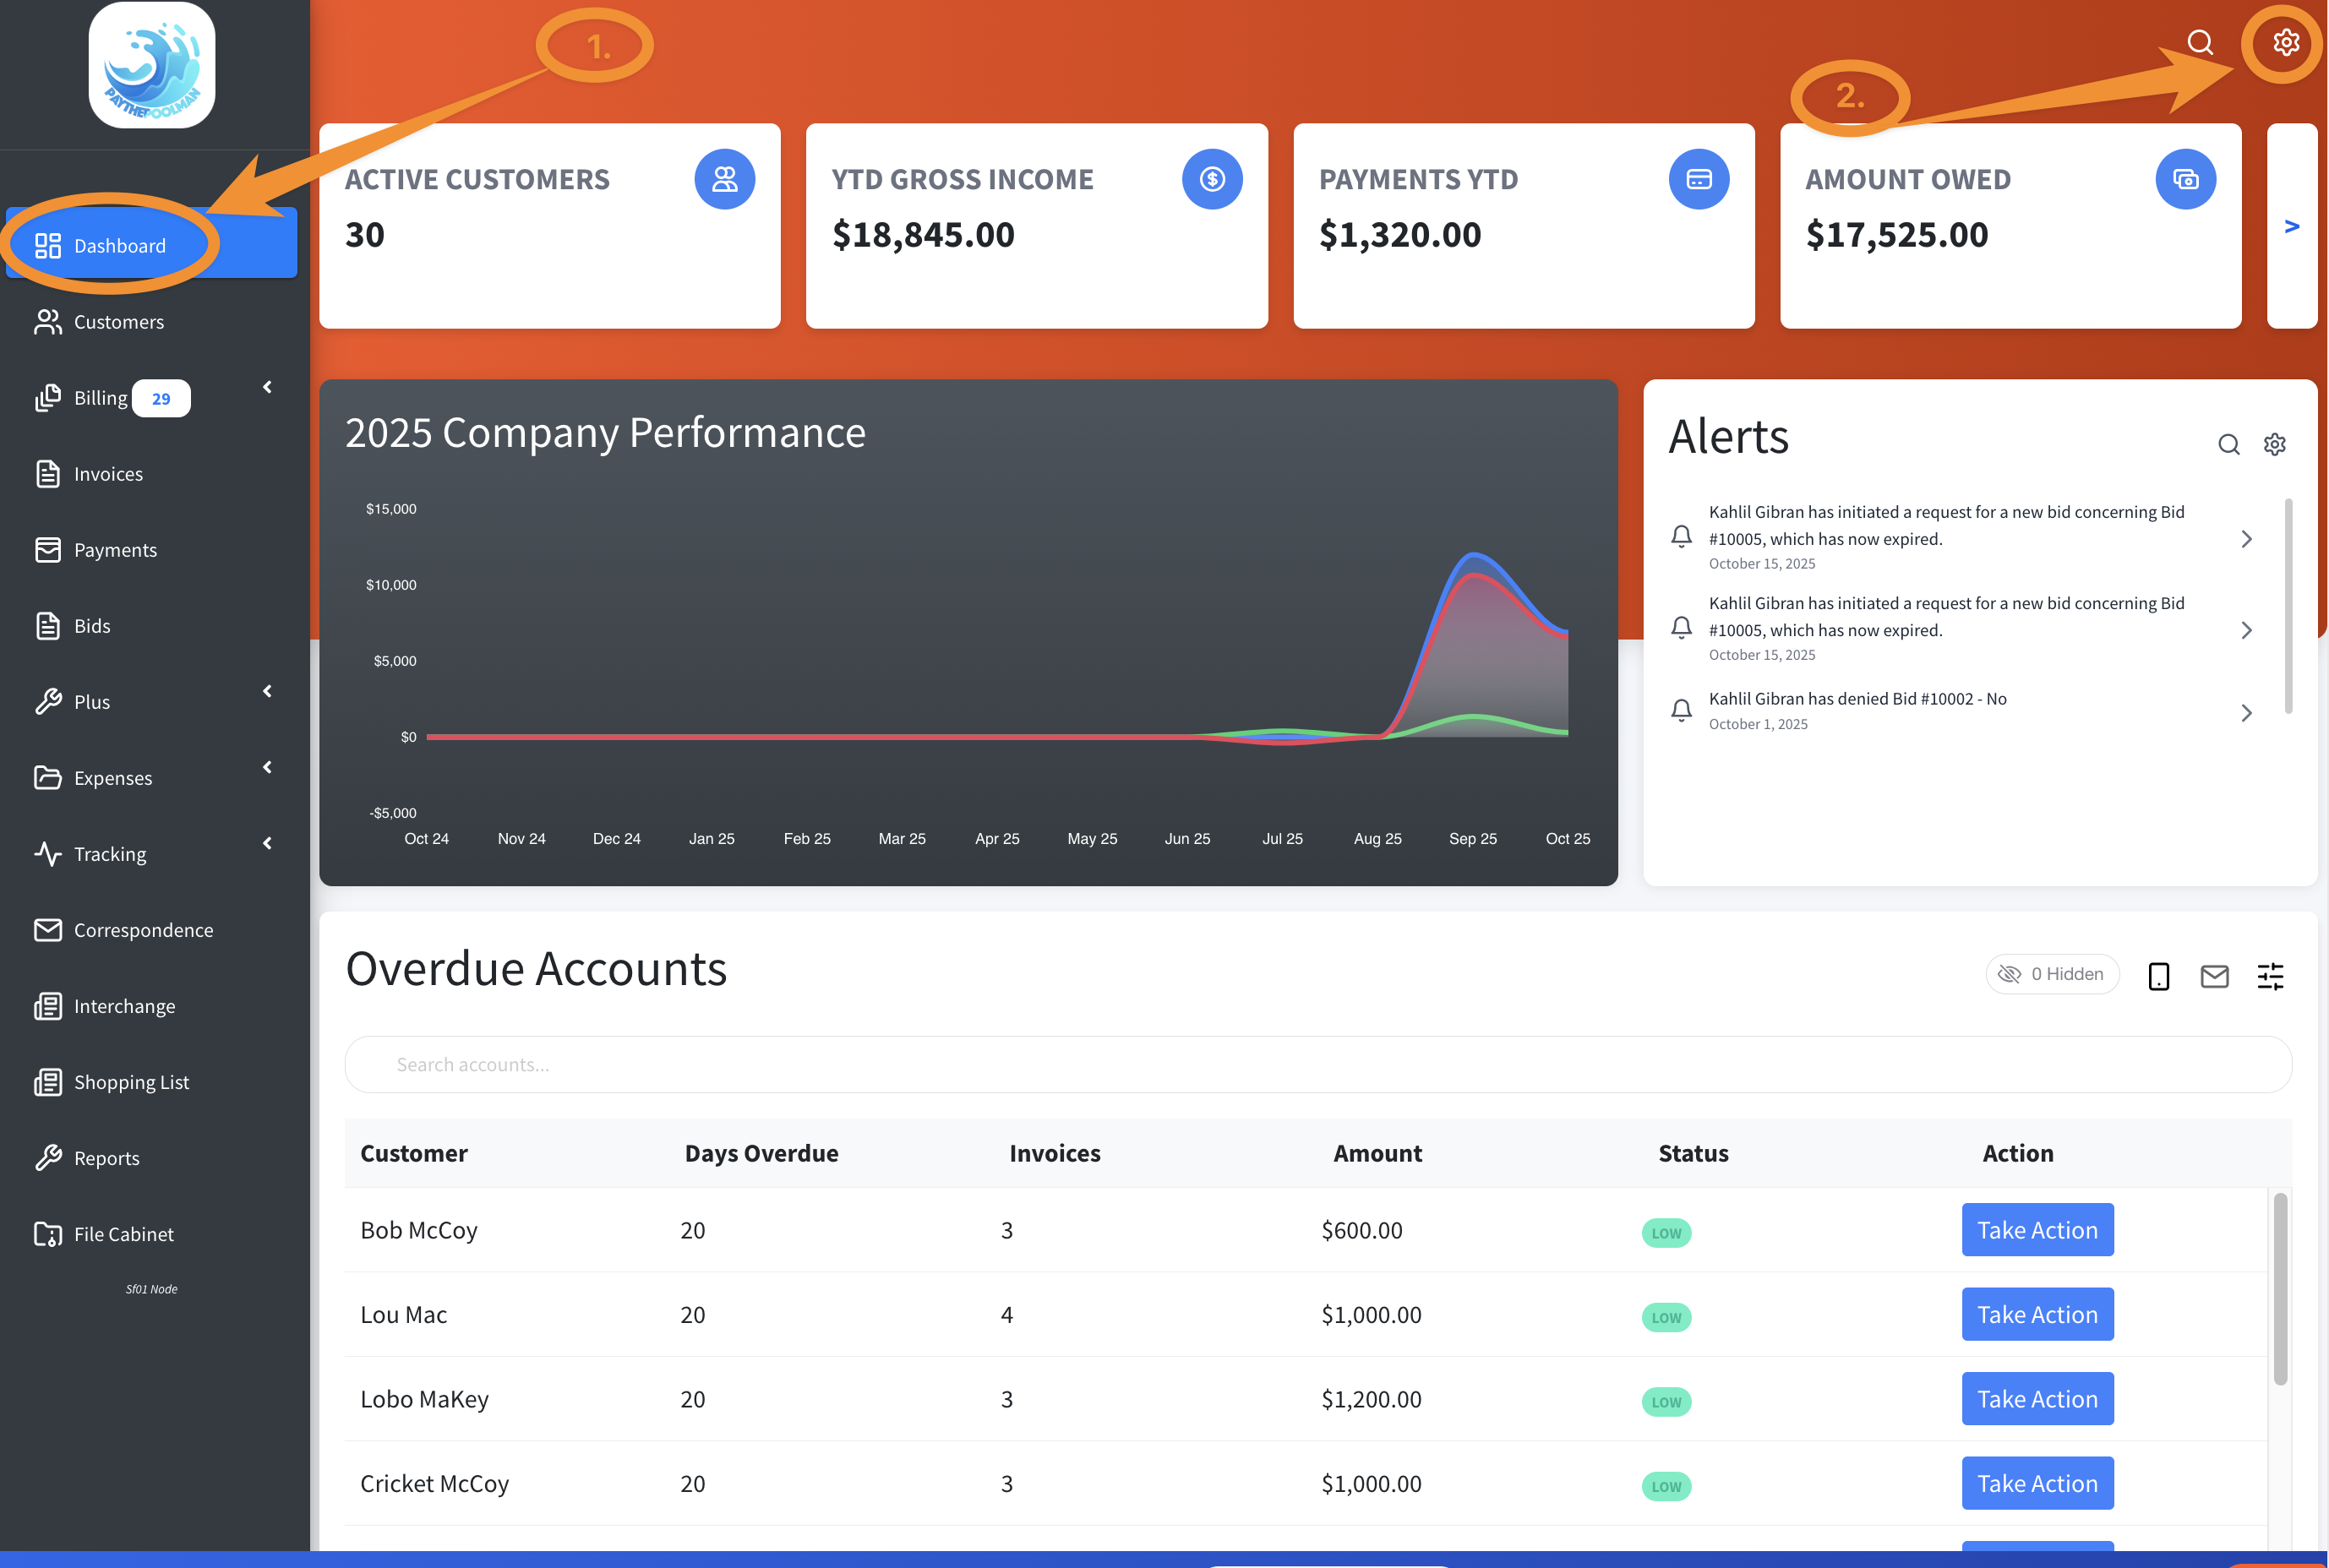Expand the first Kahlil Gibran bid alert
This screenshot has height=1568, width=2329.
2246,539
